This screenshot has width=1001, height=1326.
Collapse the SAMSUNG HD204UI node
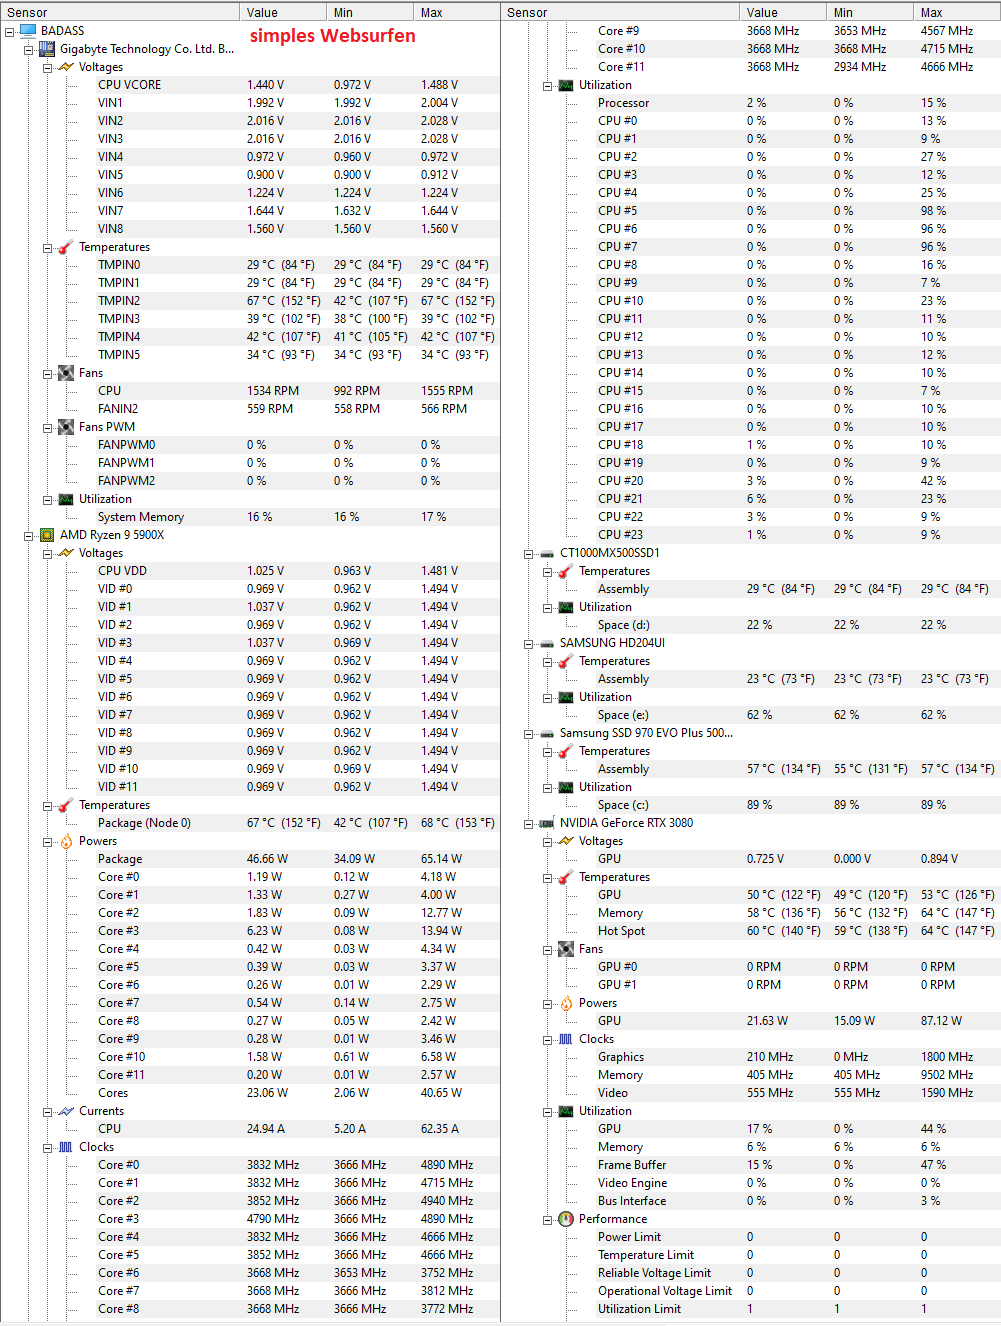pyautogui.click(x=529, y=643)
